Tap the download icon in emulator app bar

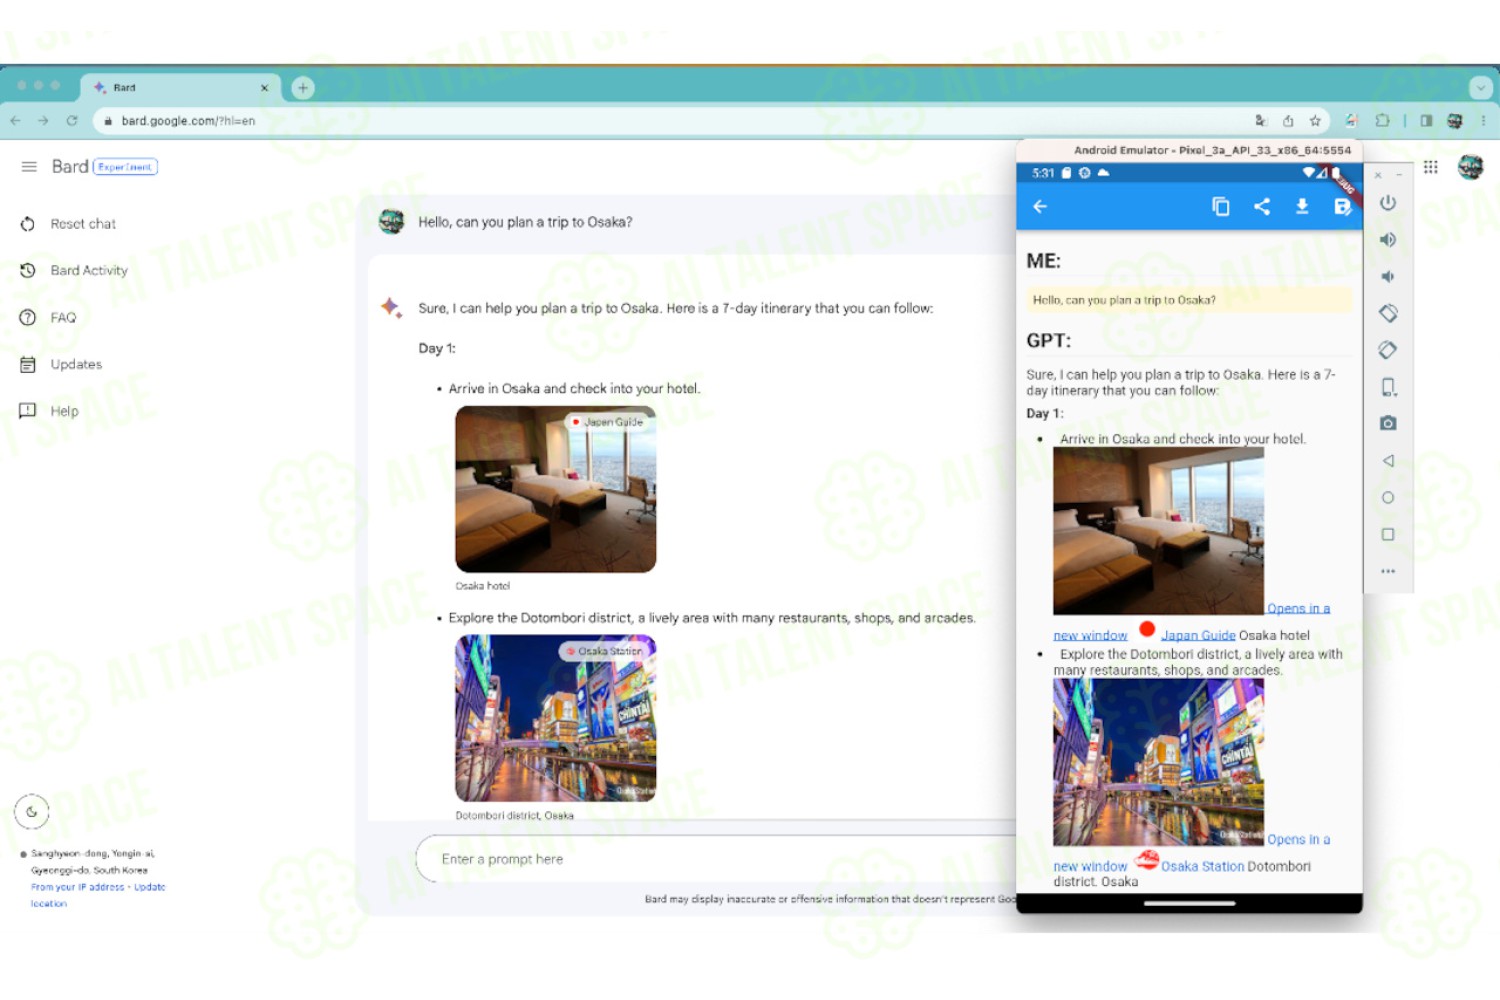[1302, 206]
